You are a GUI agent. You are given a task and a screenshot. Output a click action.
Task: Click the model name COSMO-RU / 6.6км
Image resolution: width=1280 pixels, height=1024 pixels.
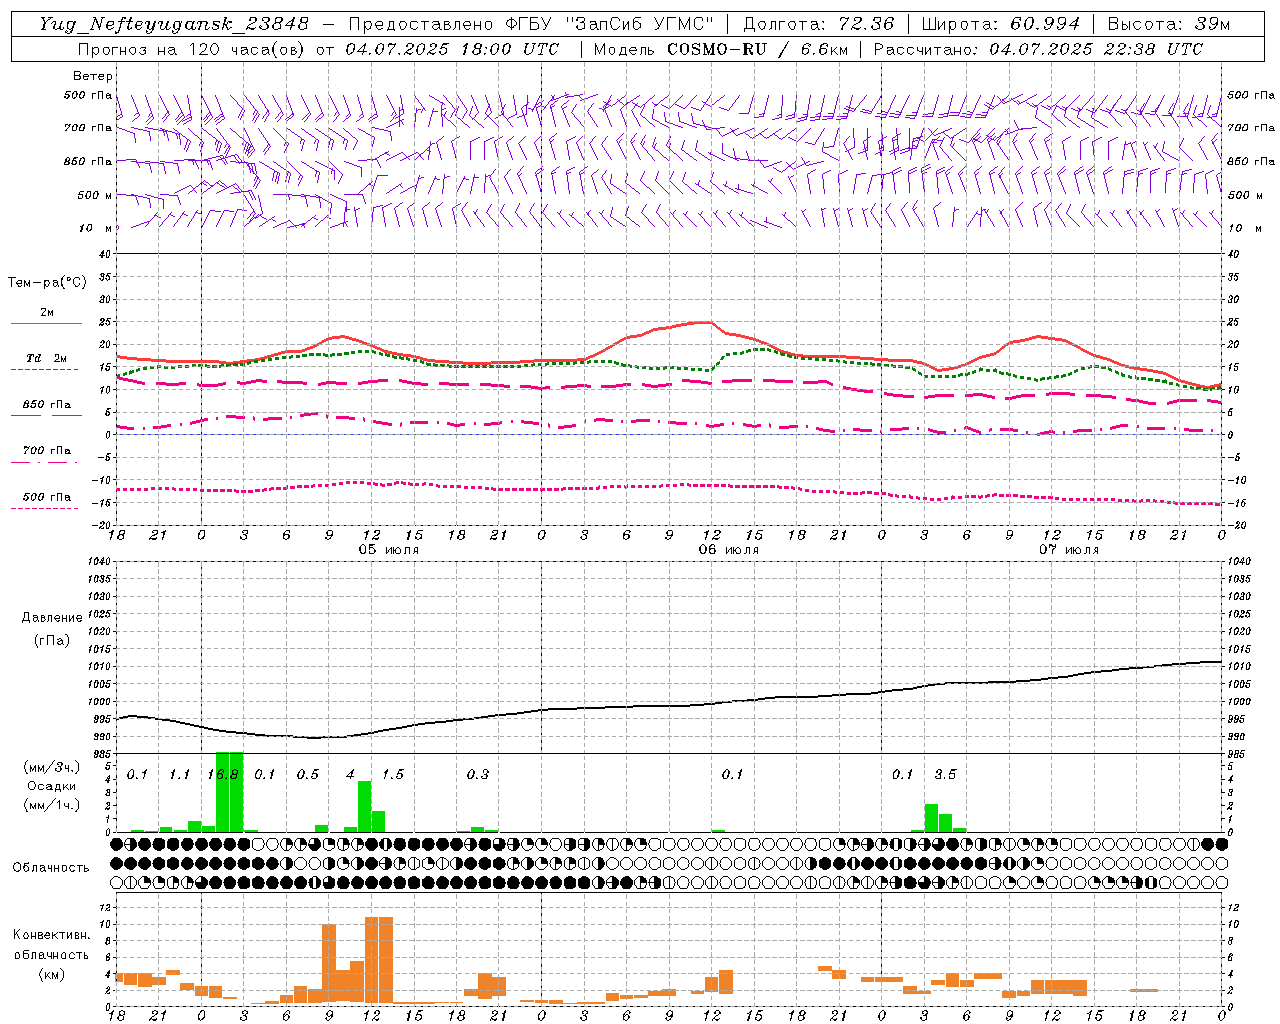click(757, 49)
